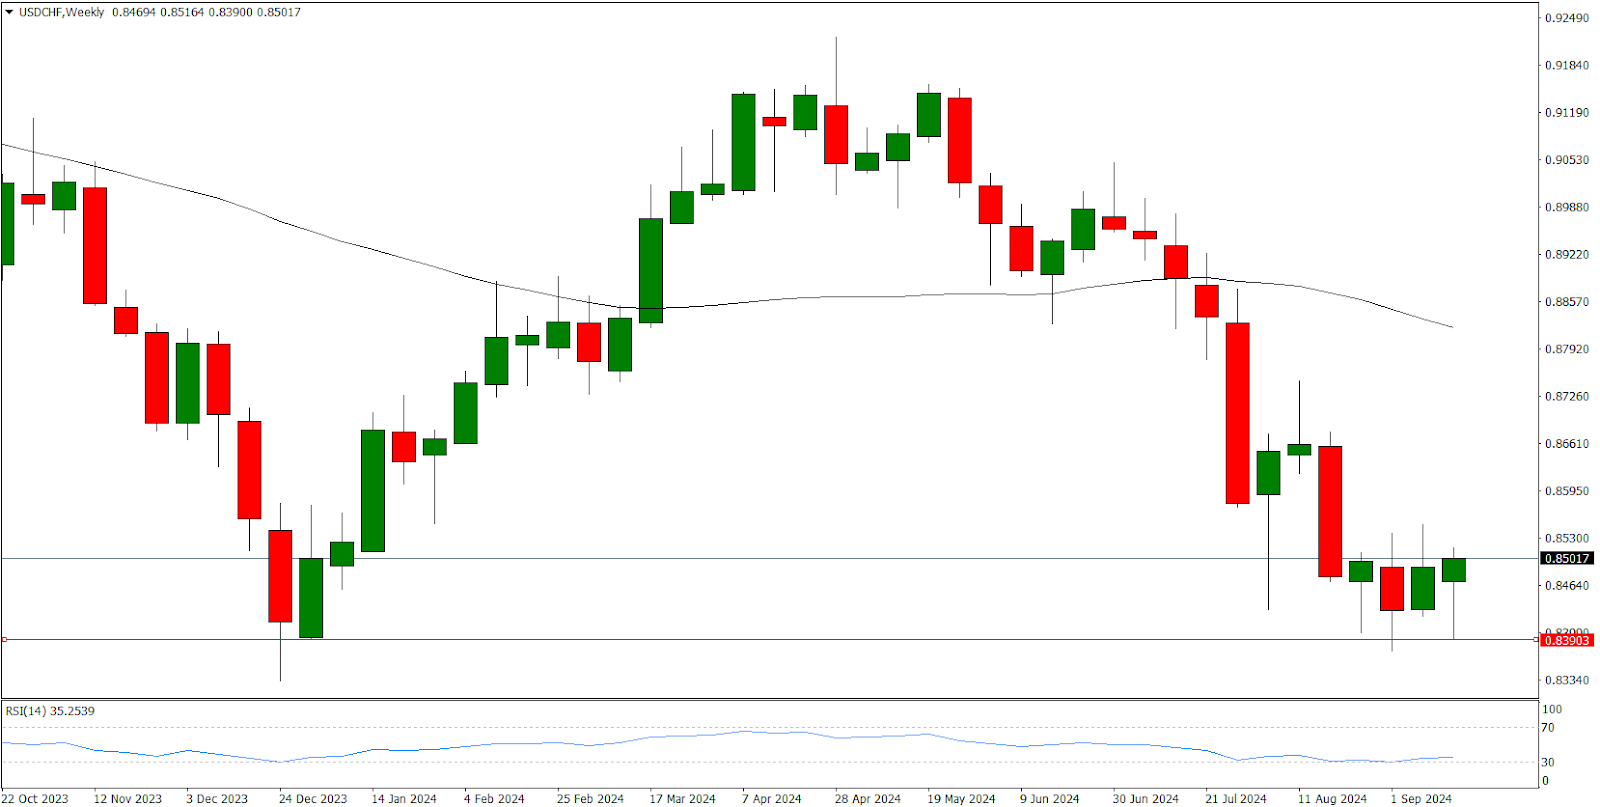The width and height of the screenshot is (1600, 807).
Task: Select the current price label 0.85017
Action: [x=1567, y=559]
